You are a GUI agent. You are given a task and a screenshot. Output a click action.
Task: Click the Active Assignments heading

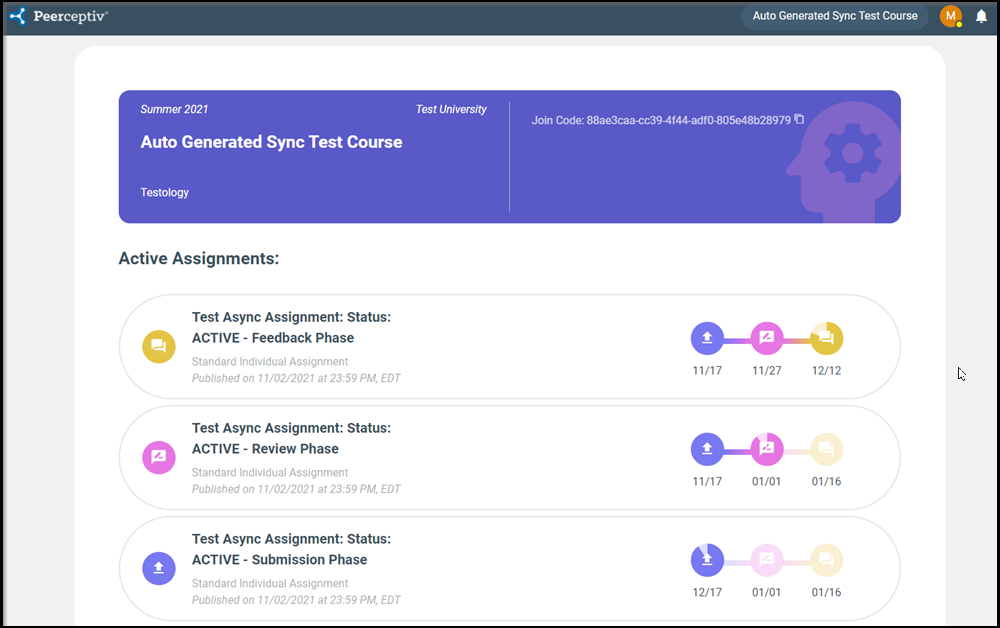pos(198,258)
